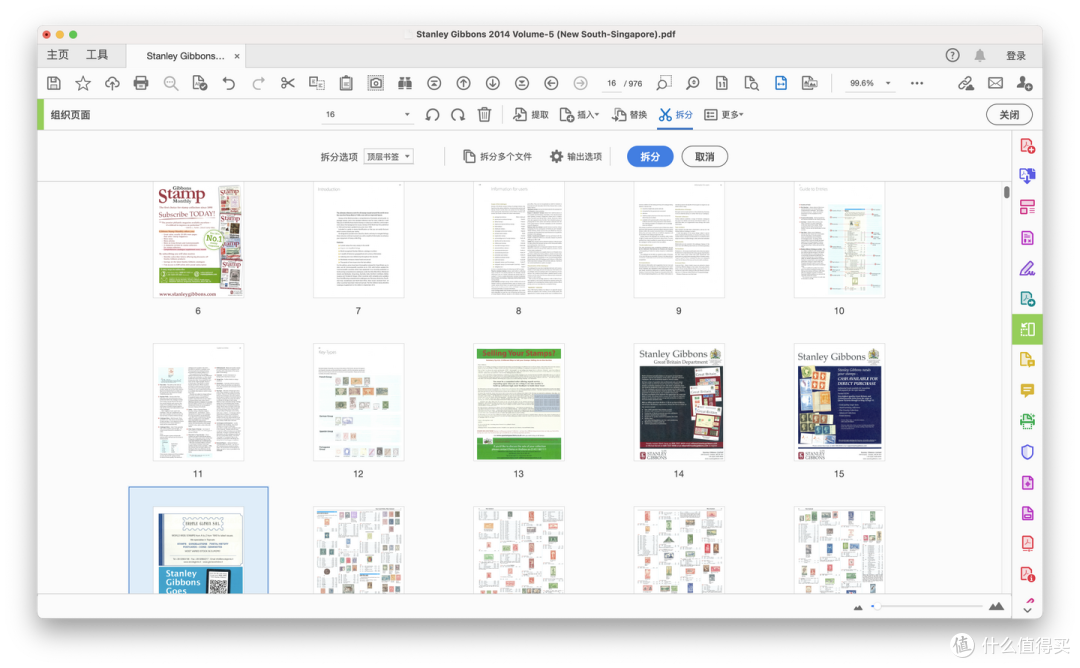1080x668 pixels.
Task: Switch to the 主页 home tab
Action: click(58, 55)
